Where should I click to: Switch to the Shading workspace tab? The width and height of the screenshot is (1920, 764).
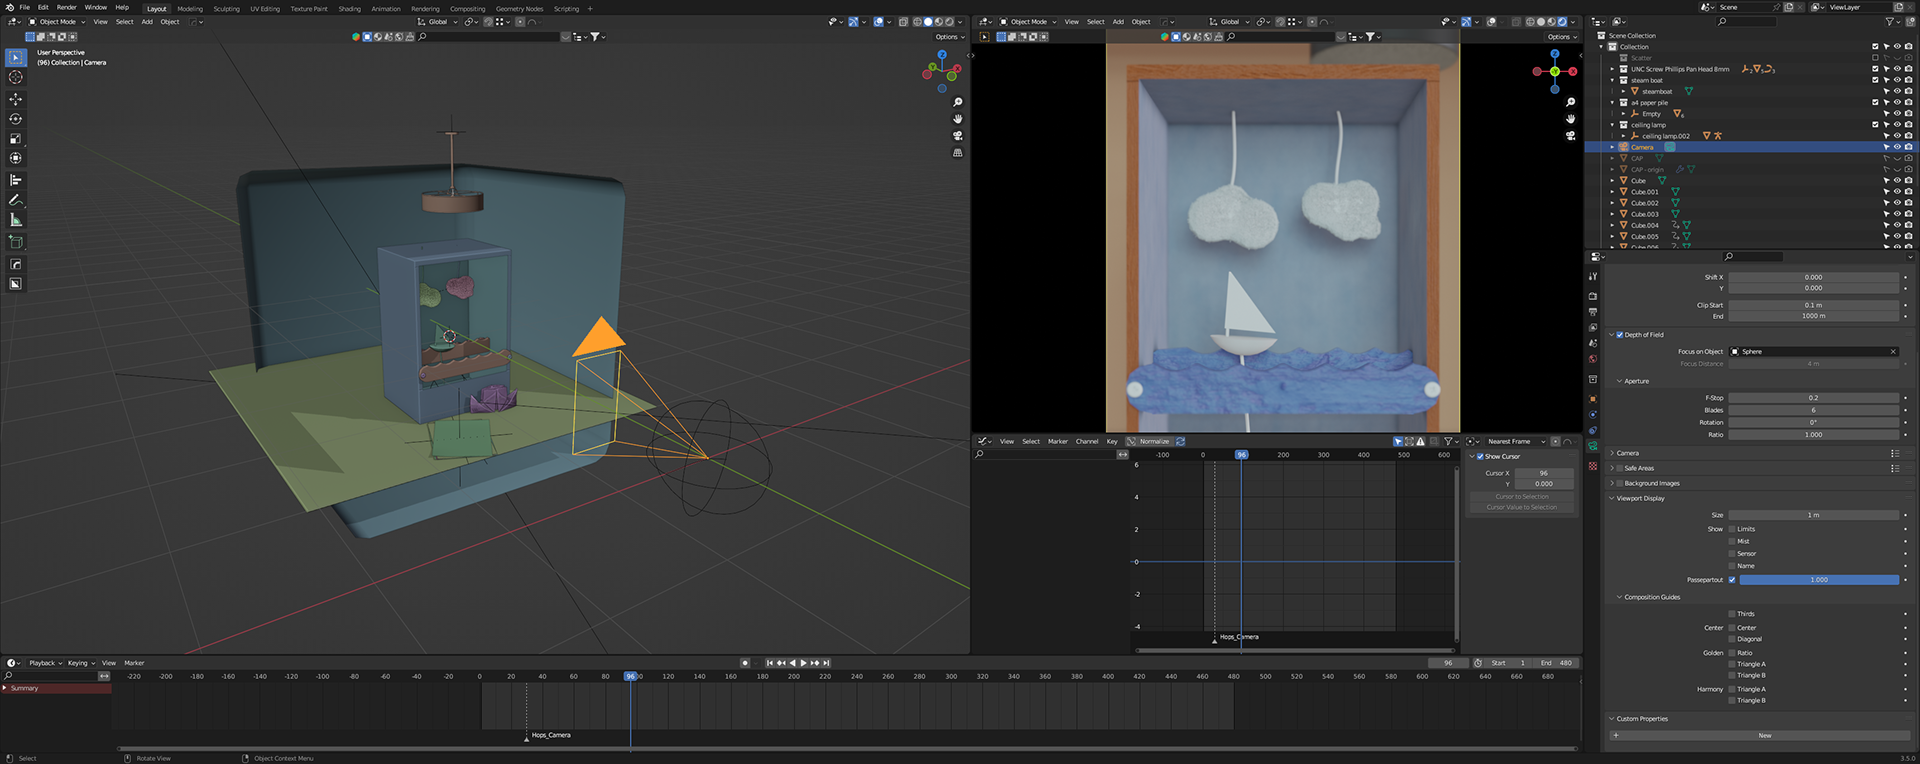349,9
